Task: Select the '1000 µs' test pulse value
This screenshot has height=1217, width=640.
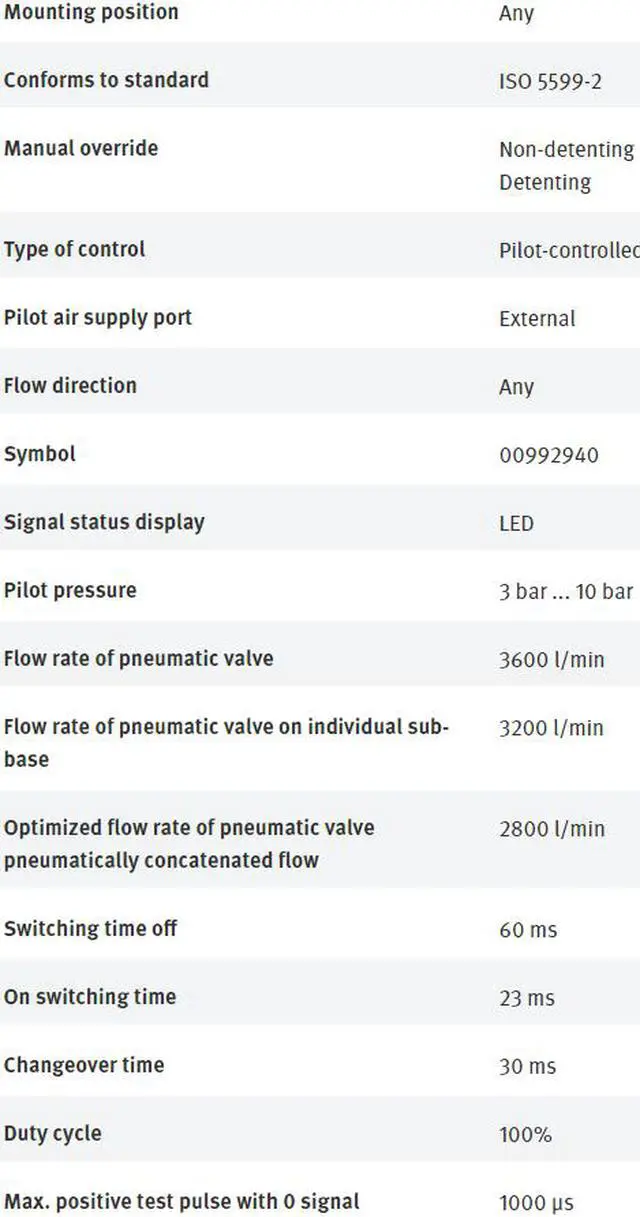Action: coord(536,1203)
